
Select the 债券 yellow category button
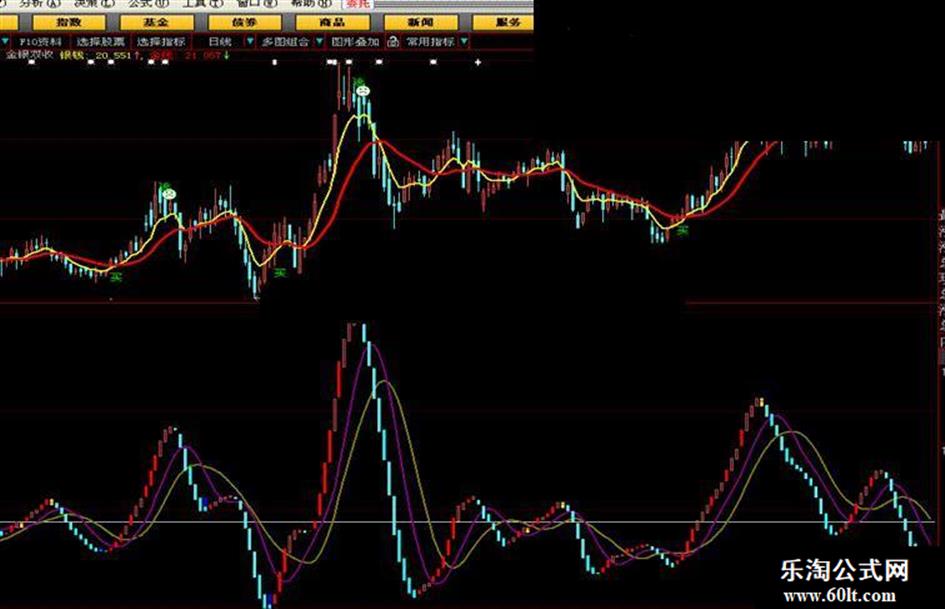244,23
